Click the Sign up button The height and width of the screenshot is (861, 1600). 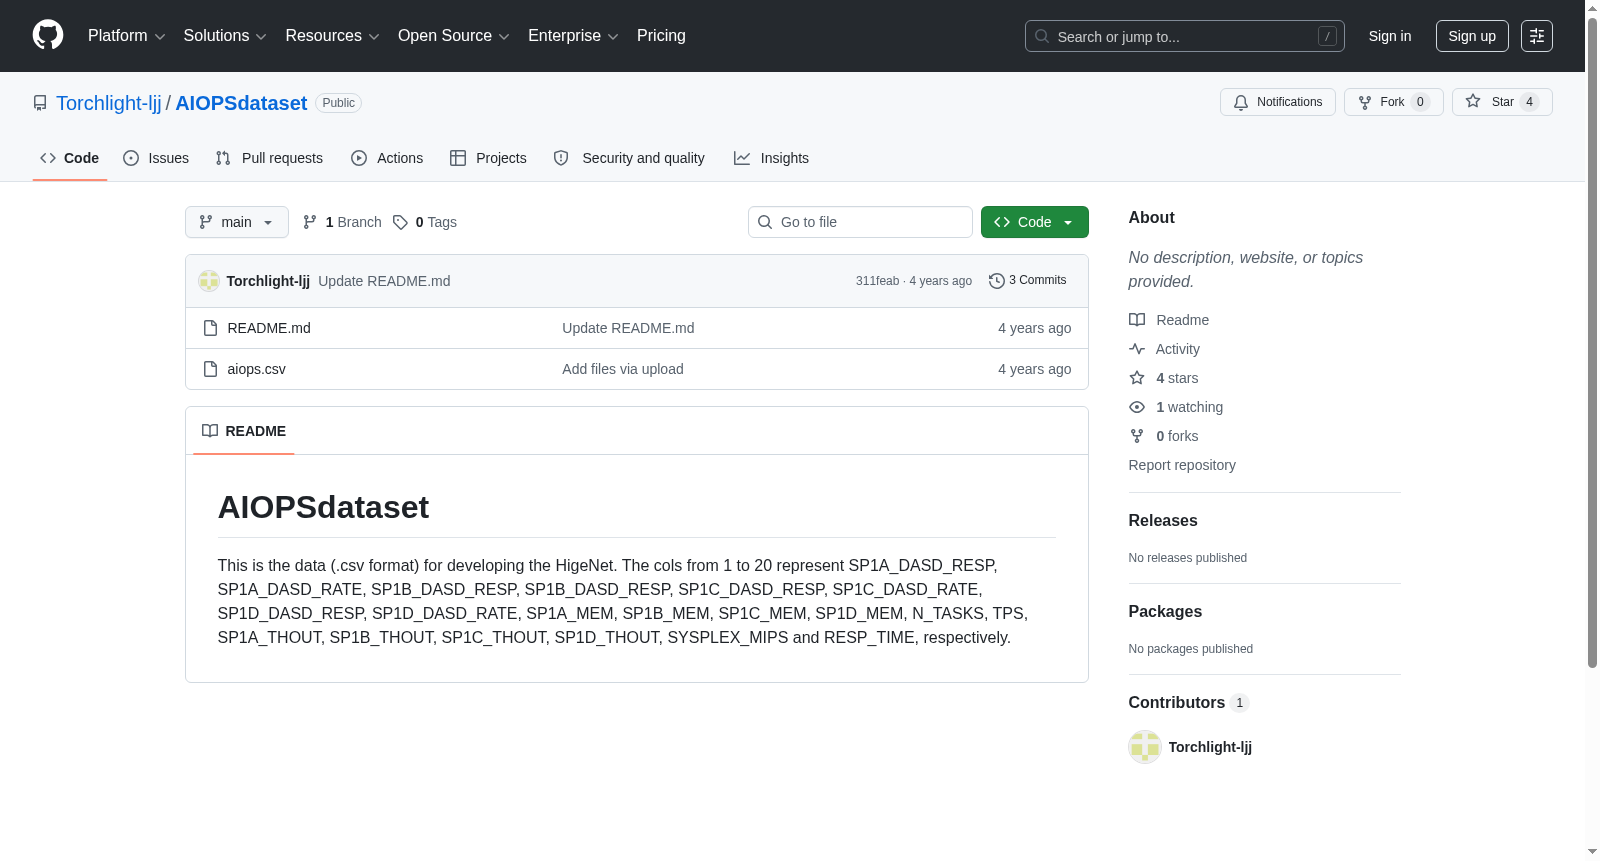(1472, 36)
